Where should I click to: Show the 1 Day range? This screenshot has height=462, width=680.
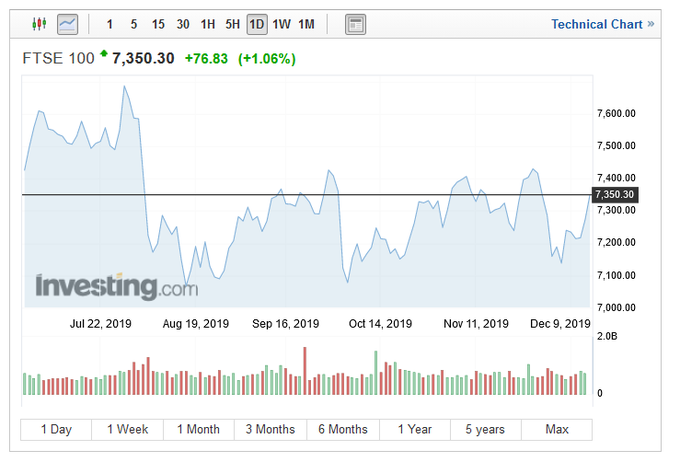pos(56,429)
